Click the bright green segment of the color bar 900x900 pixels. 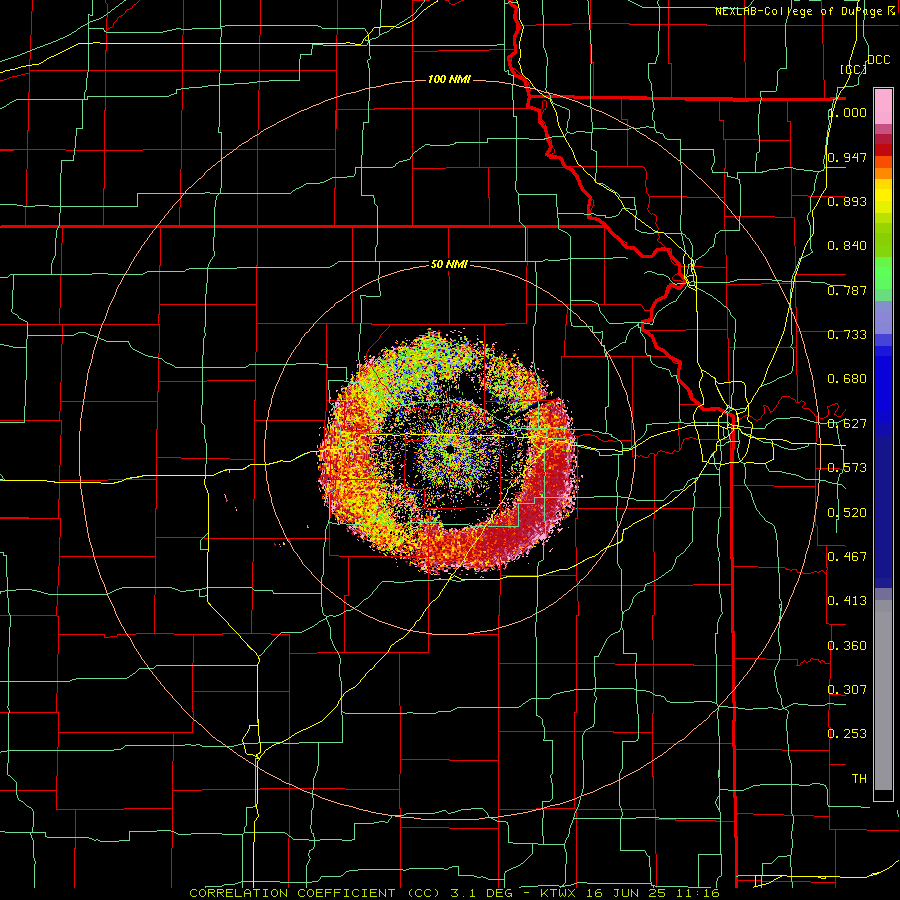pos(883,273)
